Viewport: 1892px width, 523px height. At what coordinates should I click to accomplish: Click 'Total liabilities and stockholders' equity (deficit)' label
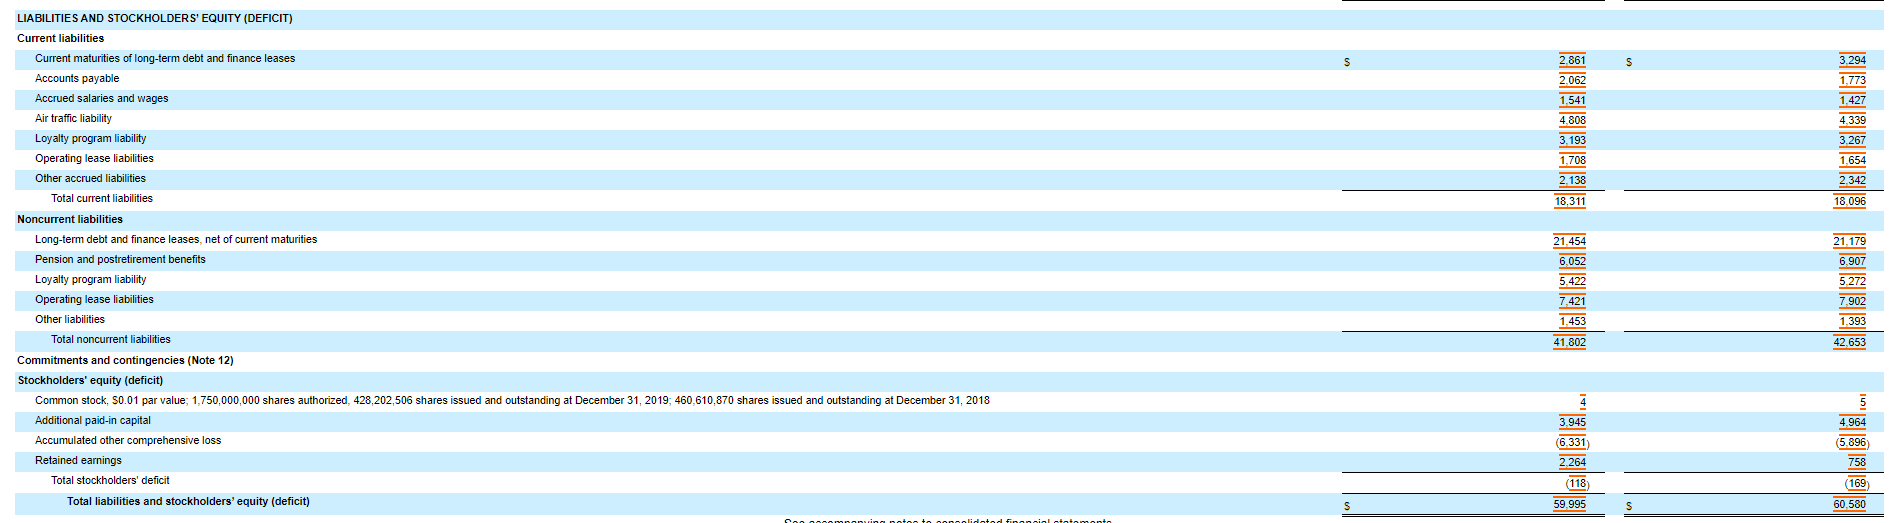pos(188,501)
